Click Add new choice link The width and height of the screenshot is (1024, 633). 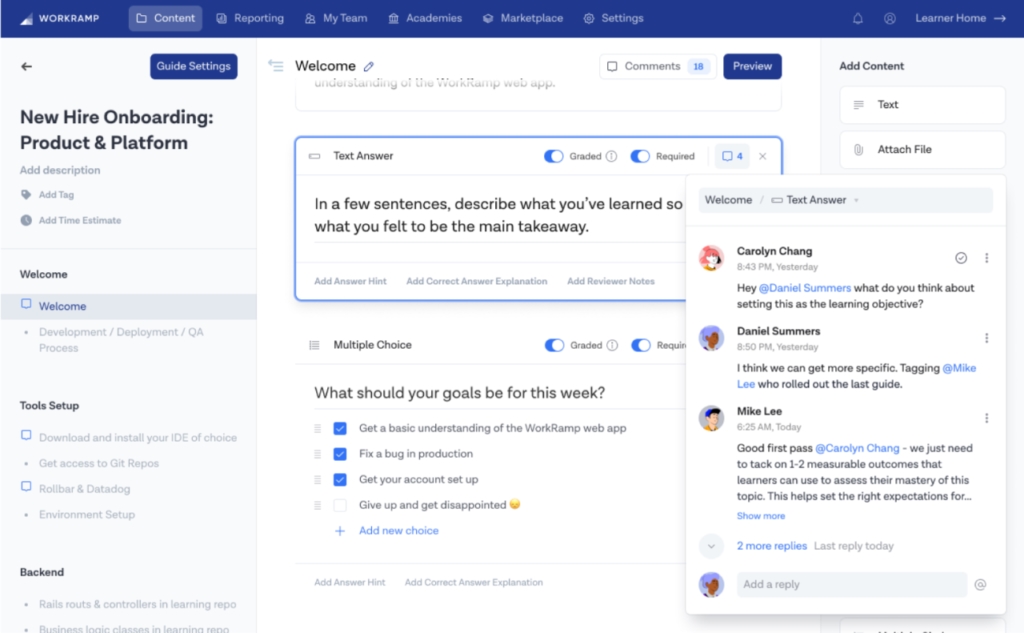click(x=398, y=531)
